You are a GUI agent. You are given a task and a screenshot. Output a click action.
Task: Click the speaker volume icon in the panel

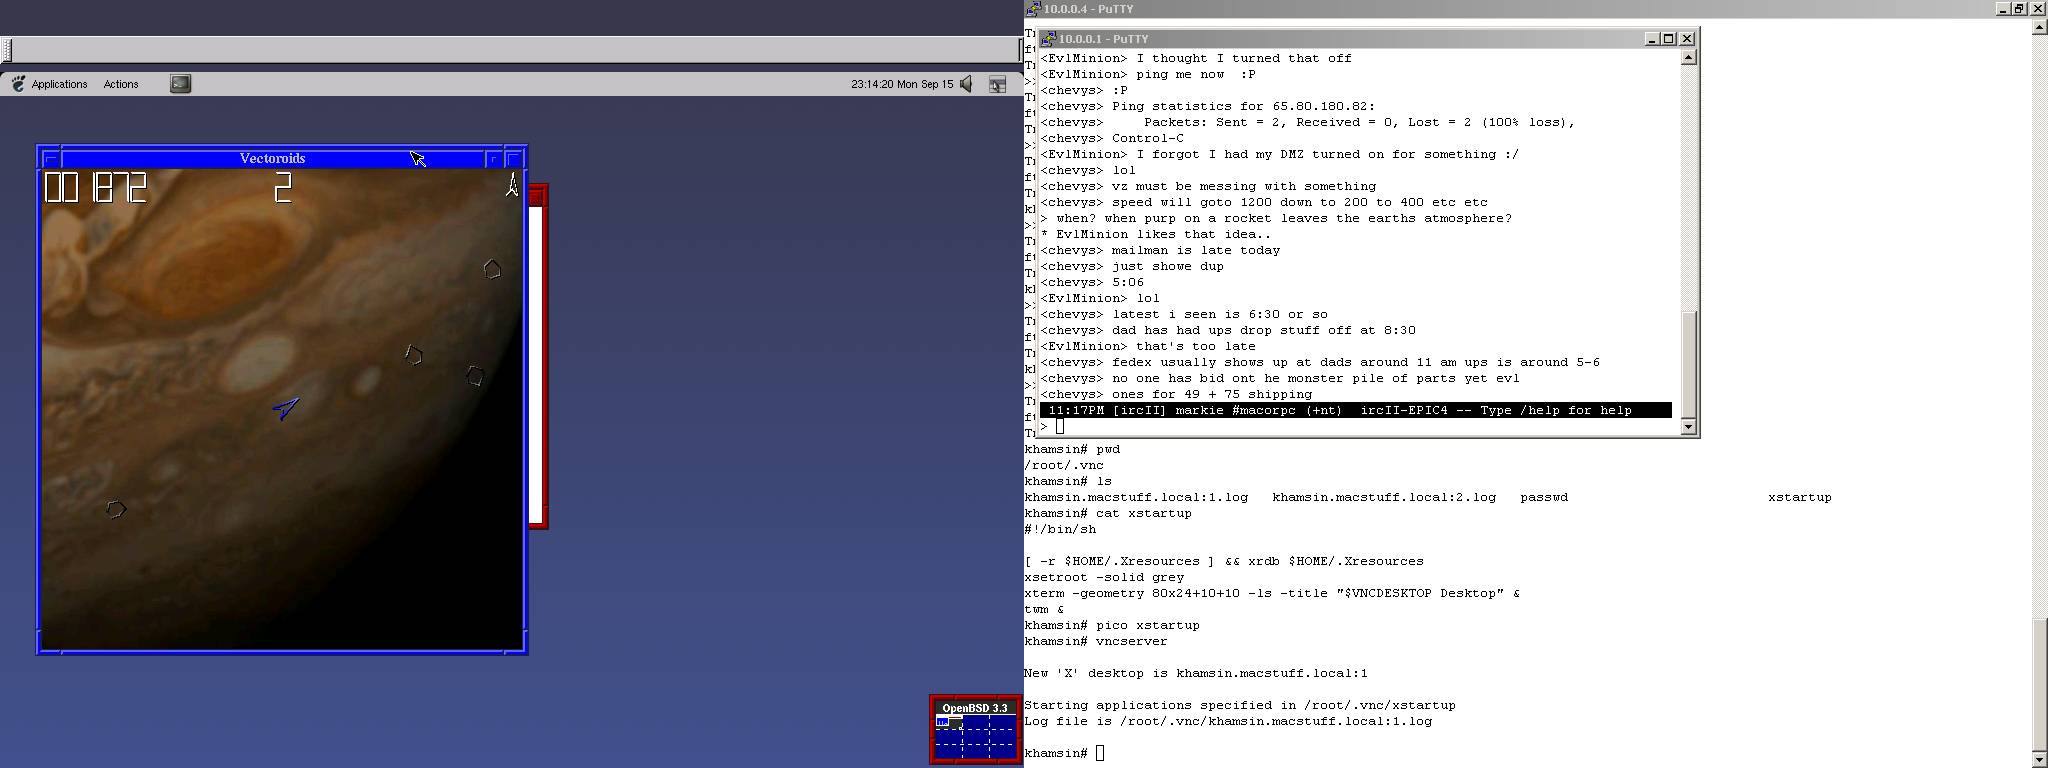pyautogui.click(x=966, y=84)
